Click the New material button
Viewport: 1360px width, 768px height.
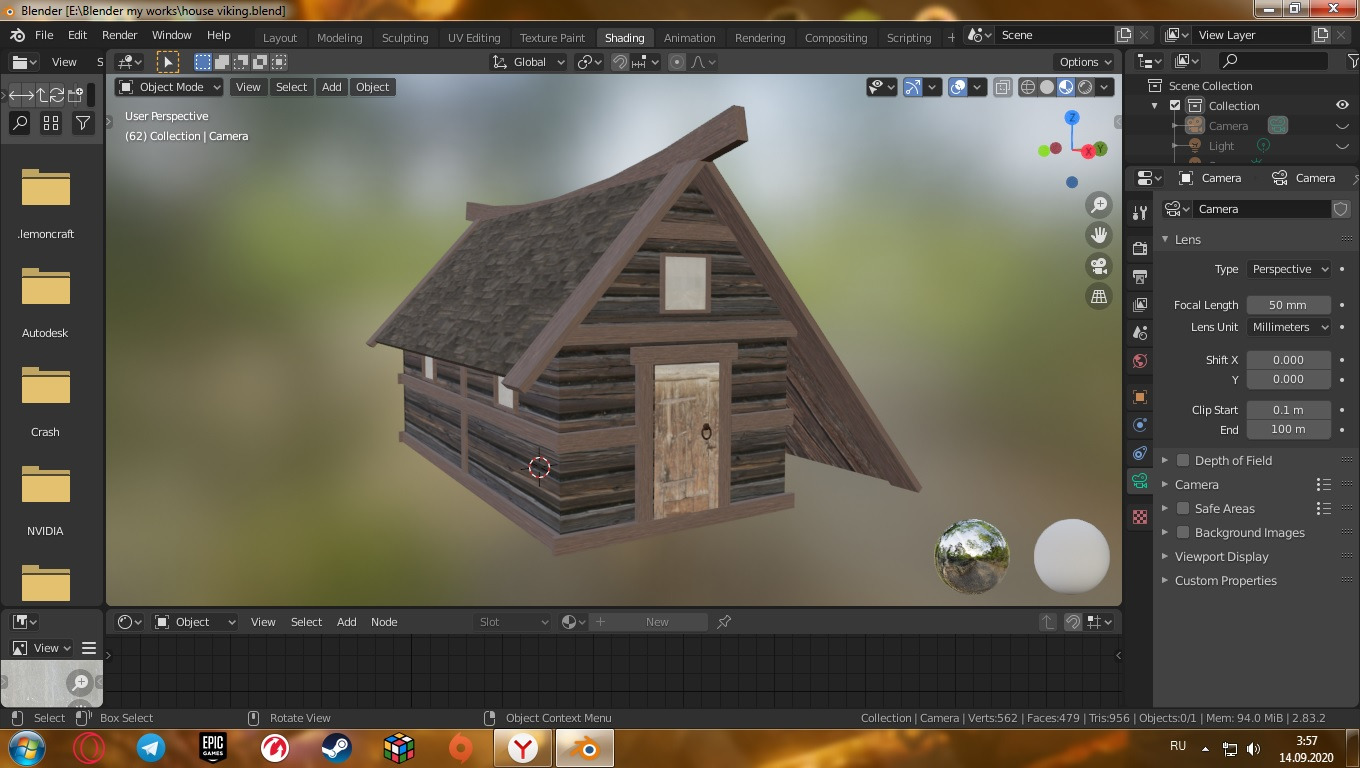click(x=656, y=622)
